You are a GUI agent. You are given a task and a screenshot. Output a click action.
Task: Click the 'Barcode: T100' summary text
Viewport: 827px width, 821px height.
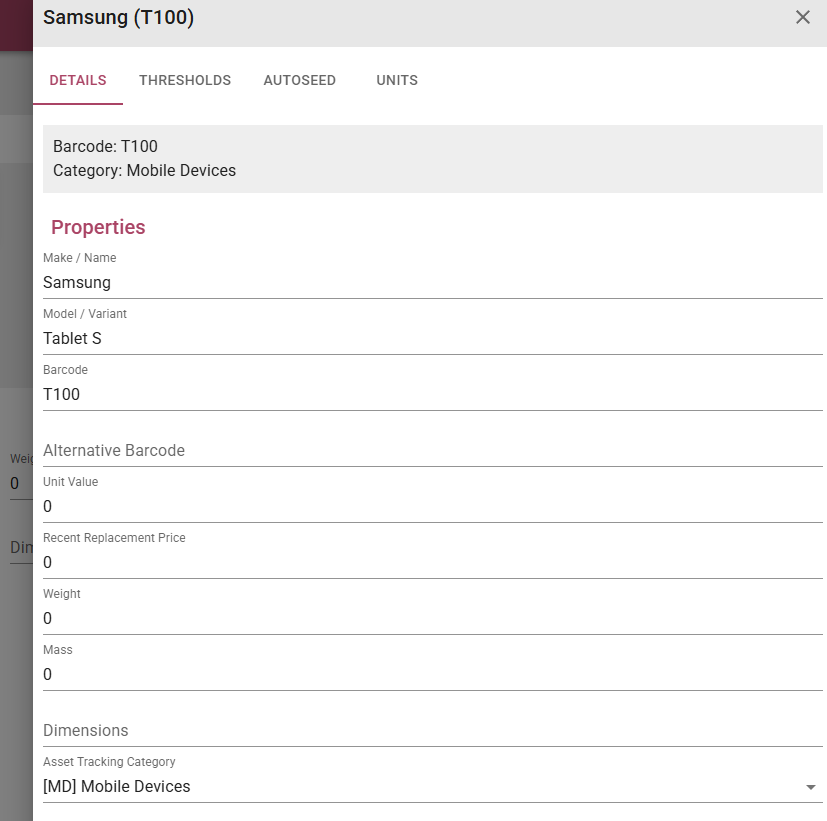point(105,146)
